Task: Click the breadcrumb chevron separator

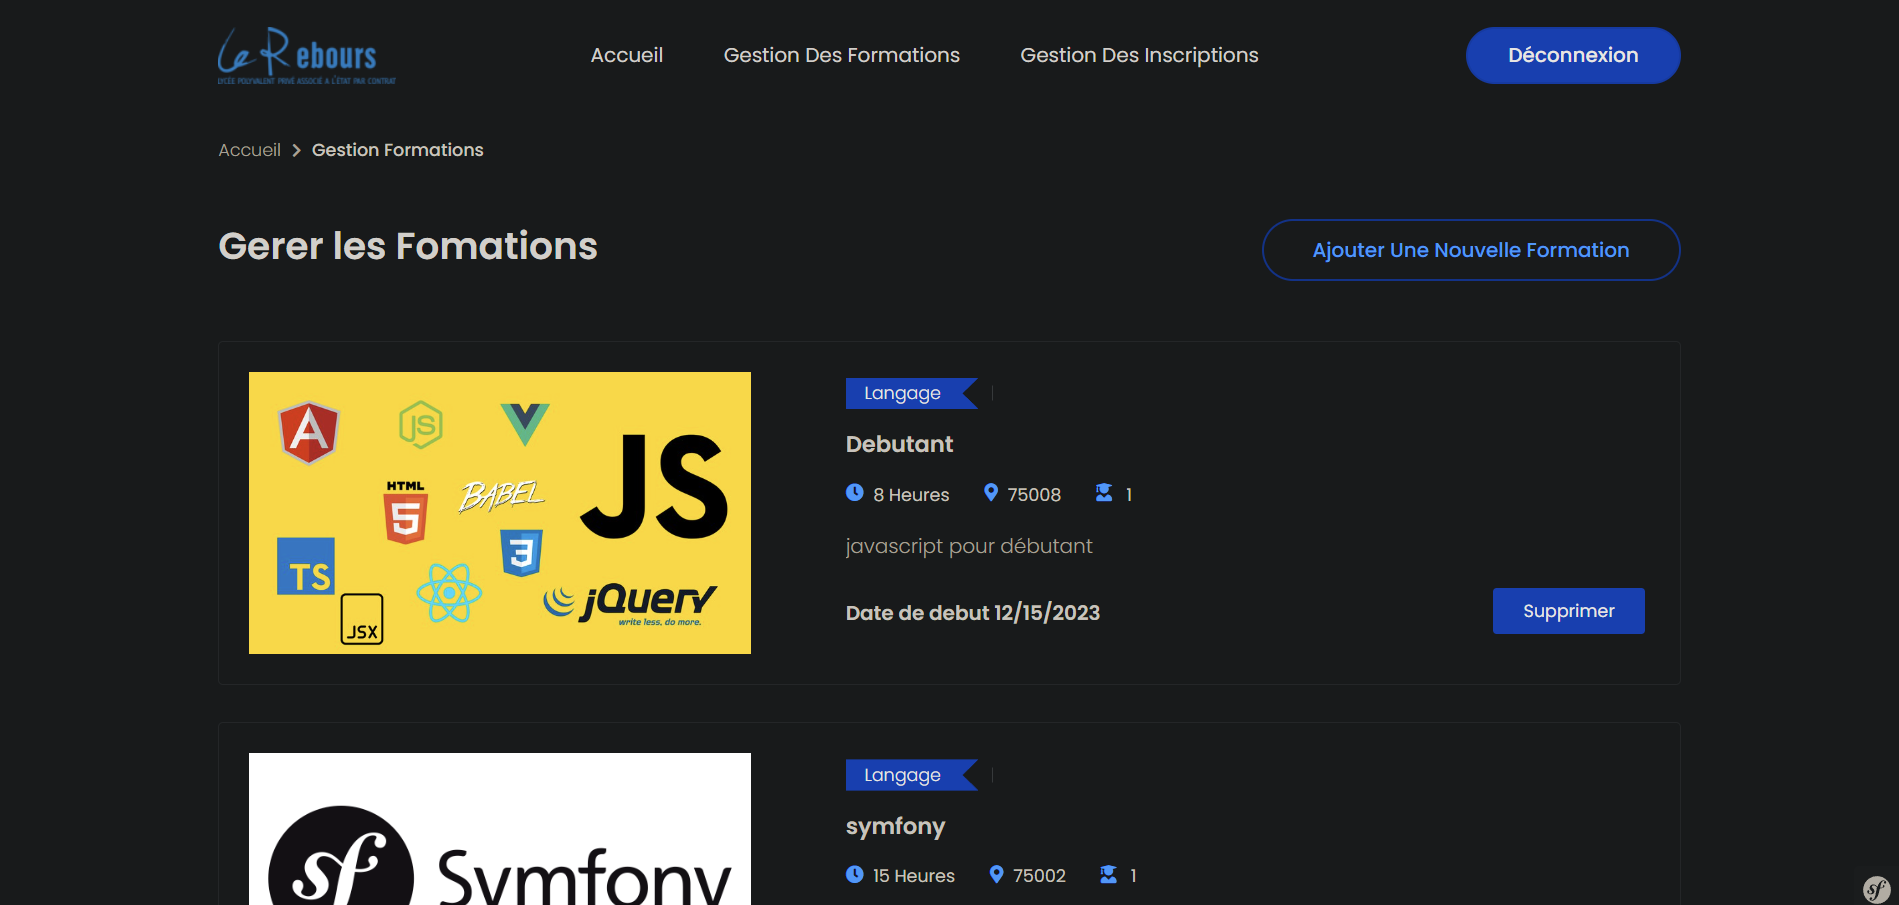Action: pyautogui.click(x=296, y=150)
